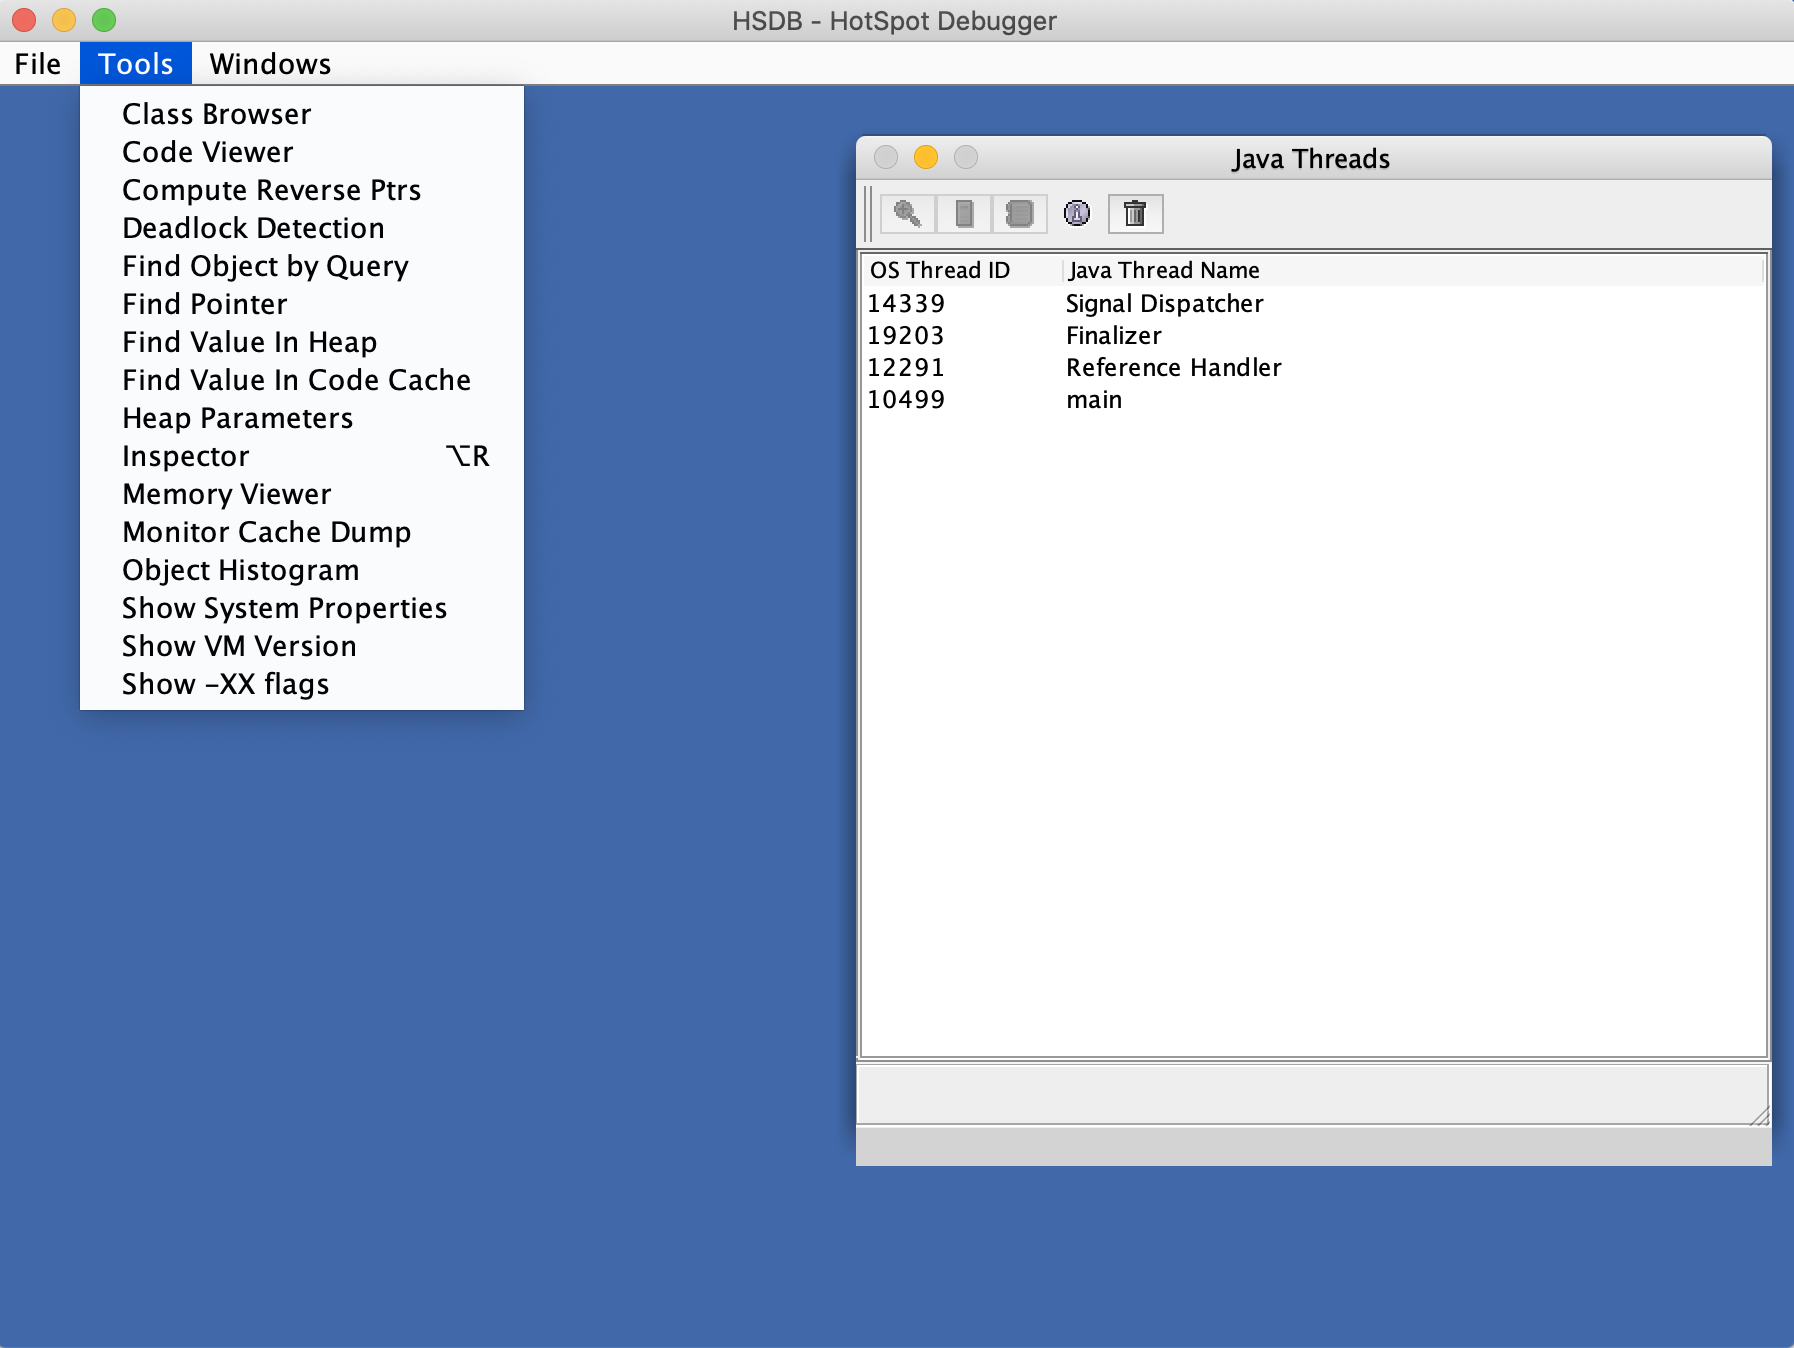Choose Code Viewer from Tools menu
The image size is (1794, 1348).
coord(302,152)
